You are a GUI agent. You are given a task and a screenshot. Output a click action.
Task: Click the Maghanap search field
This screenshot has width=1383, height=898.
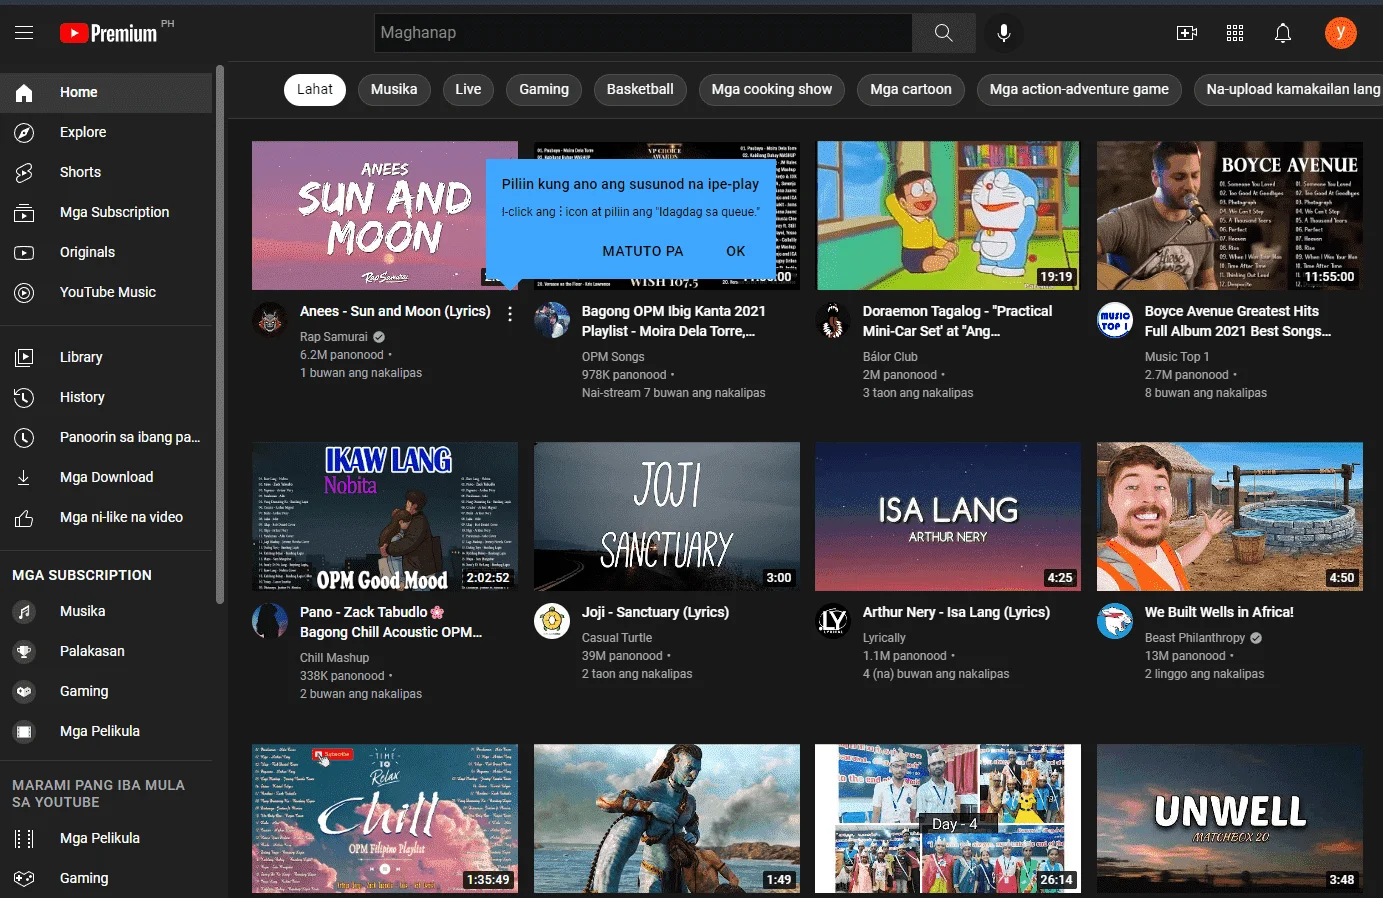click(643, 33)
